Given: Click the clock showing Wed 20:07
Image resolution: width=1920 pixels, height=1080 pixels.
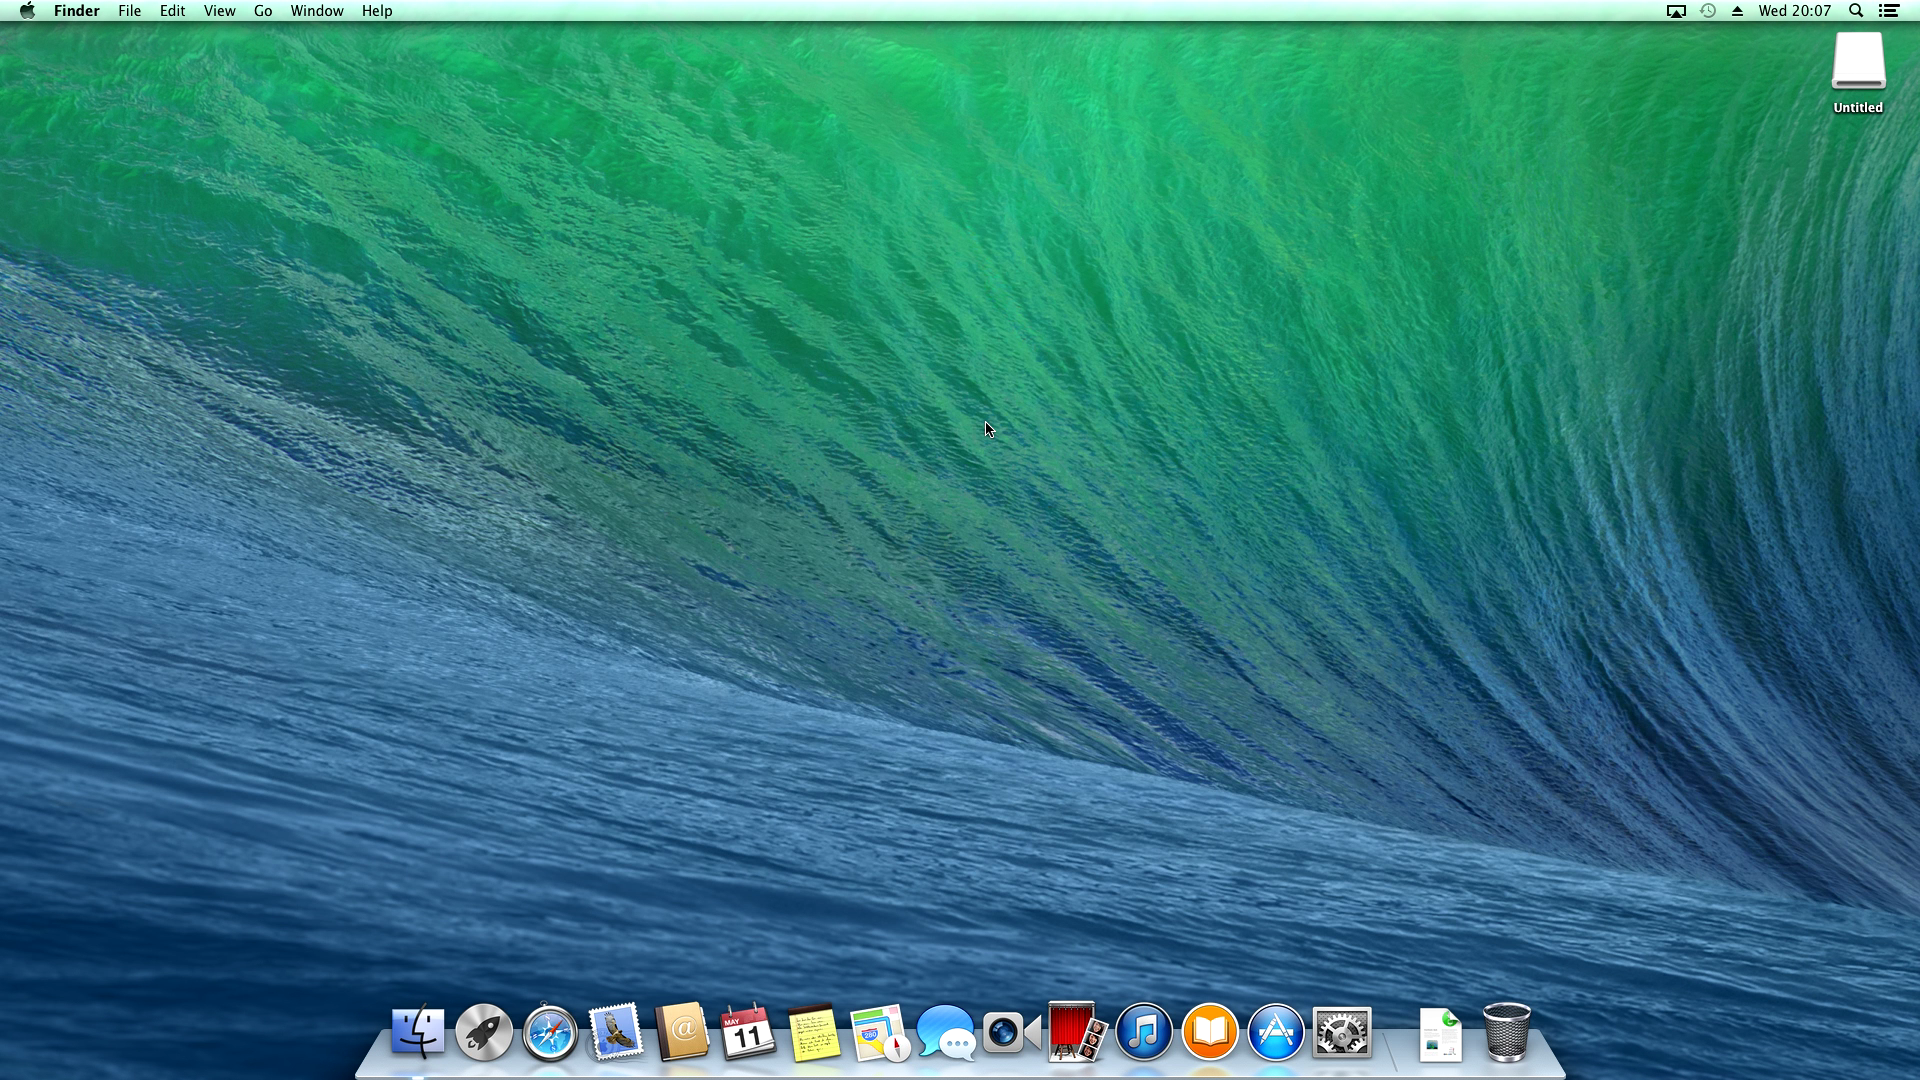Looking at the screenshot, I should tap(1795, 11).
